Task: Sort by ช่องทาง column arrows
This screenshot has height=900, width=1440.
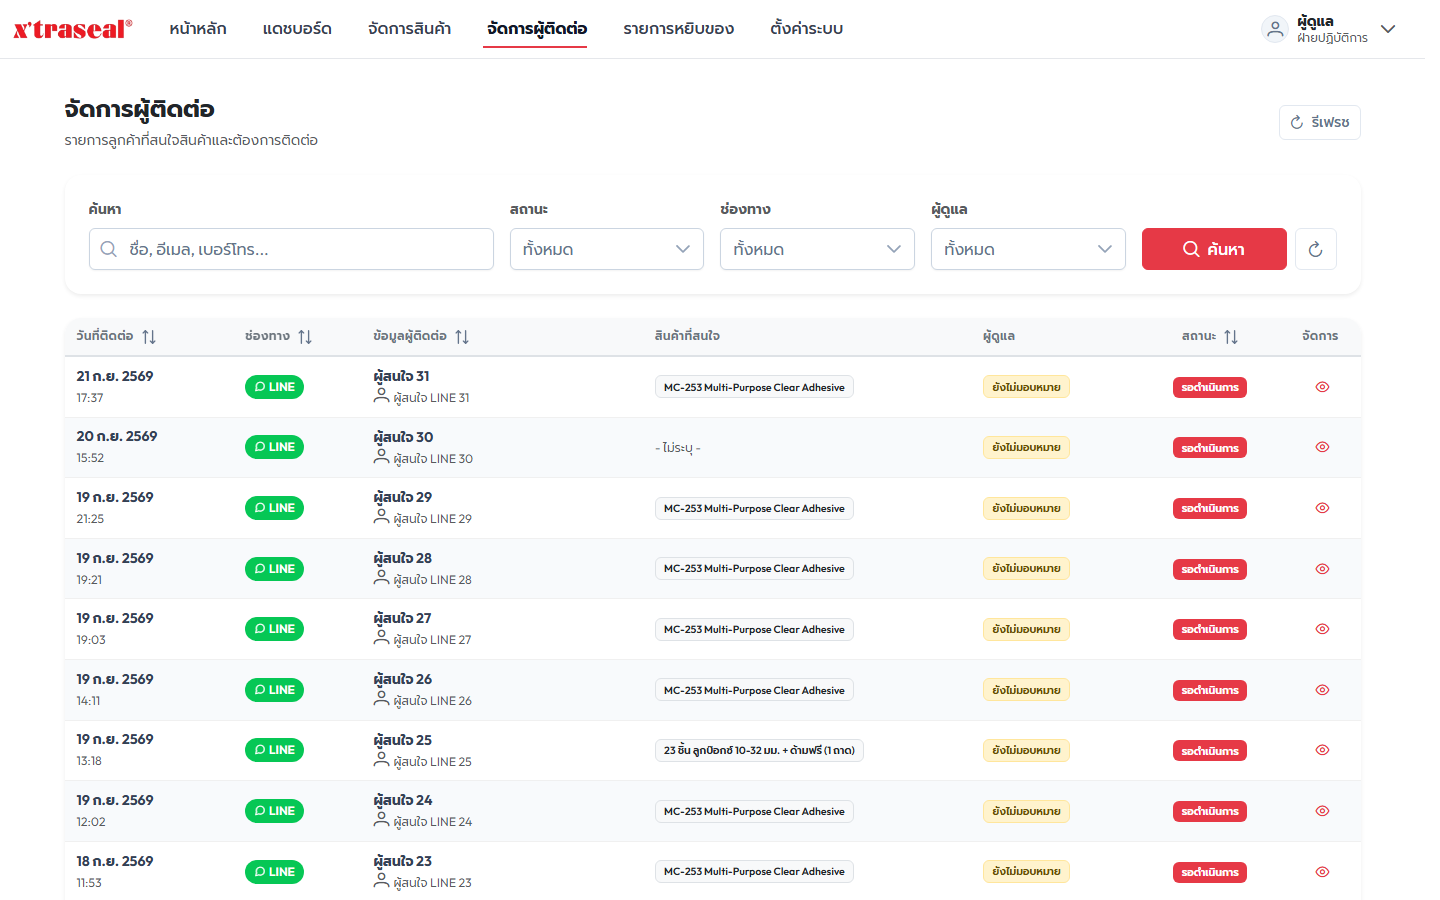Action: coord(305,337)
